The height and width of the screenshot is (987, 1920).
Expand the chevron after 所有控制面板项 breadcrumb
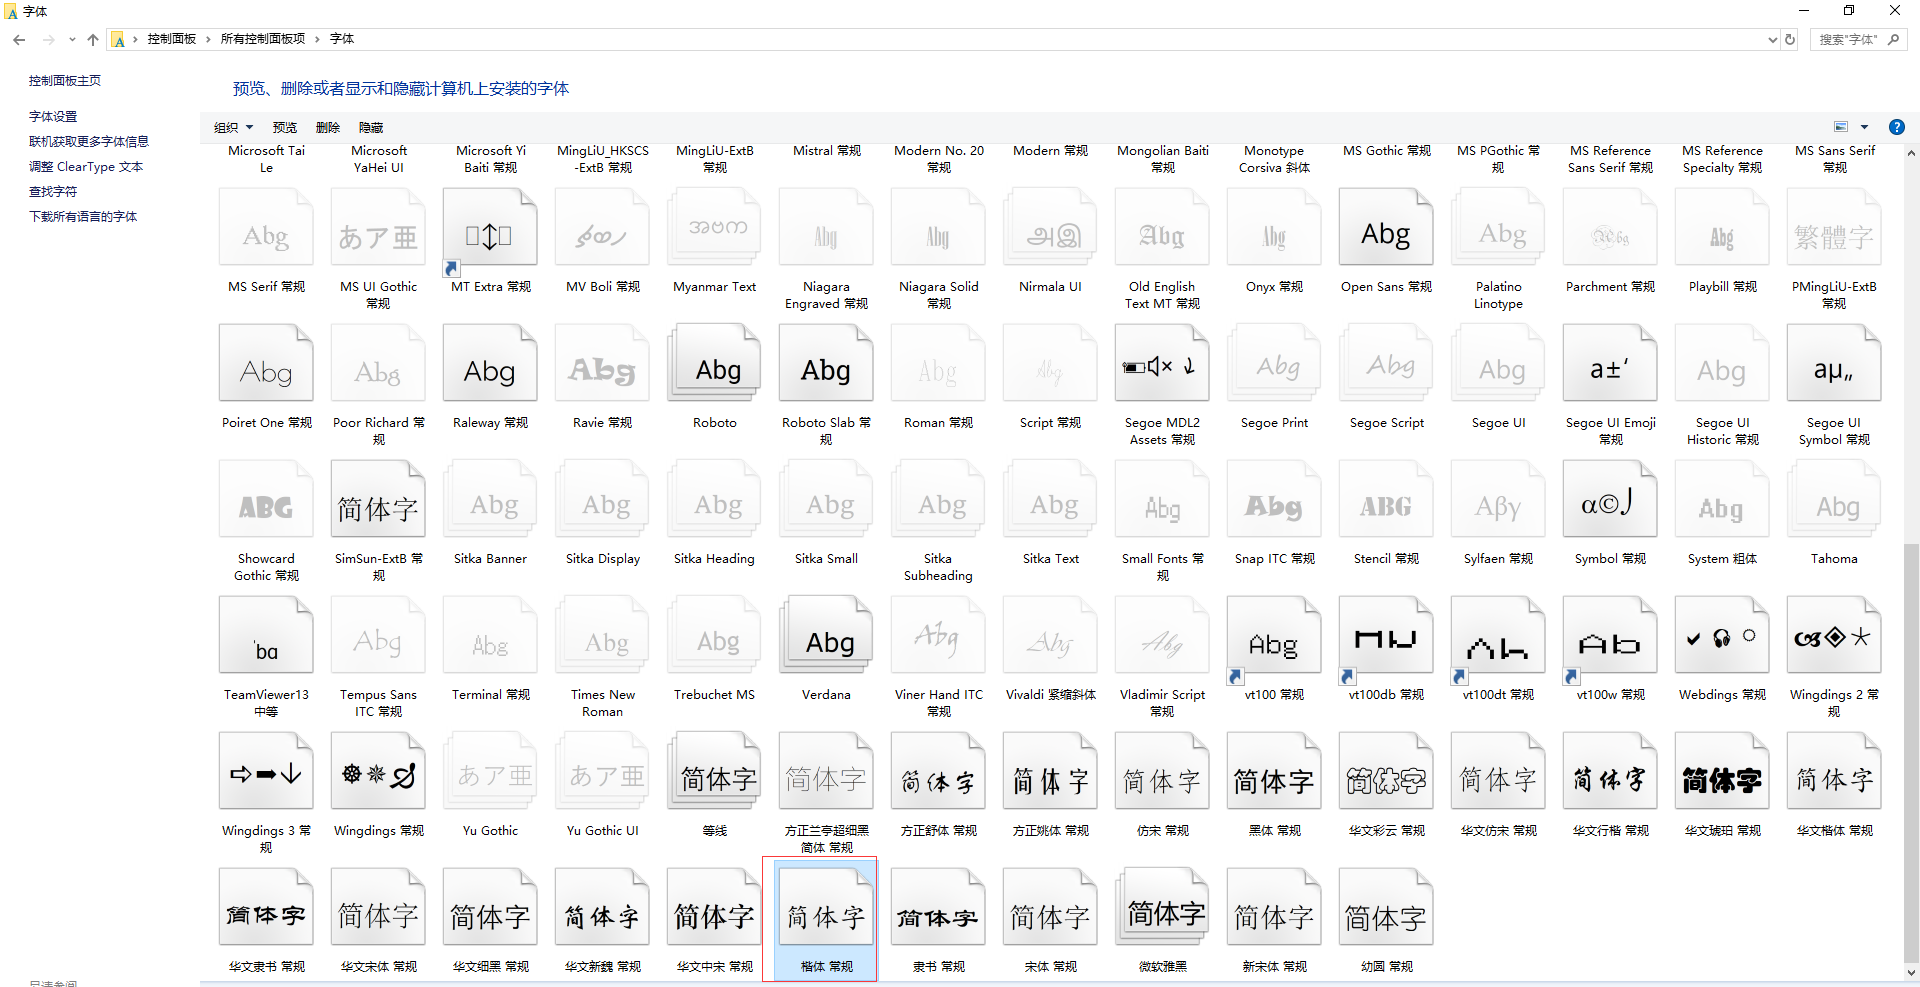[x=317, y=39]
